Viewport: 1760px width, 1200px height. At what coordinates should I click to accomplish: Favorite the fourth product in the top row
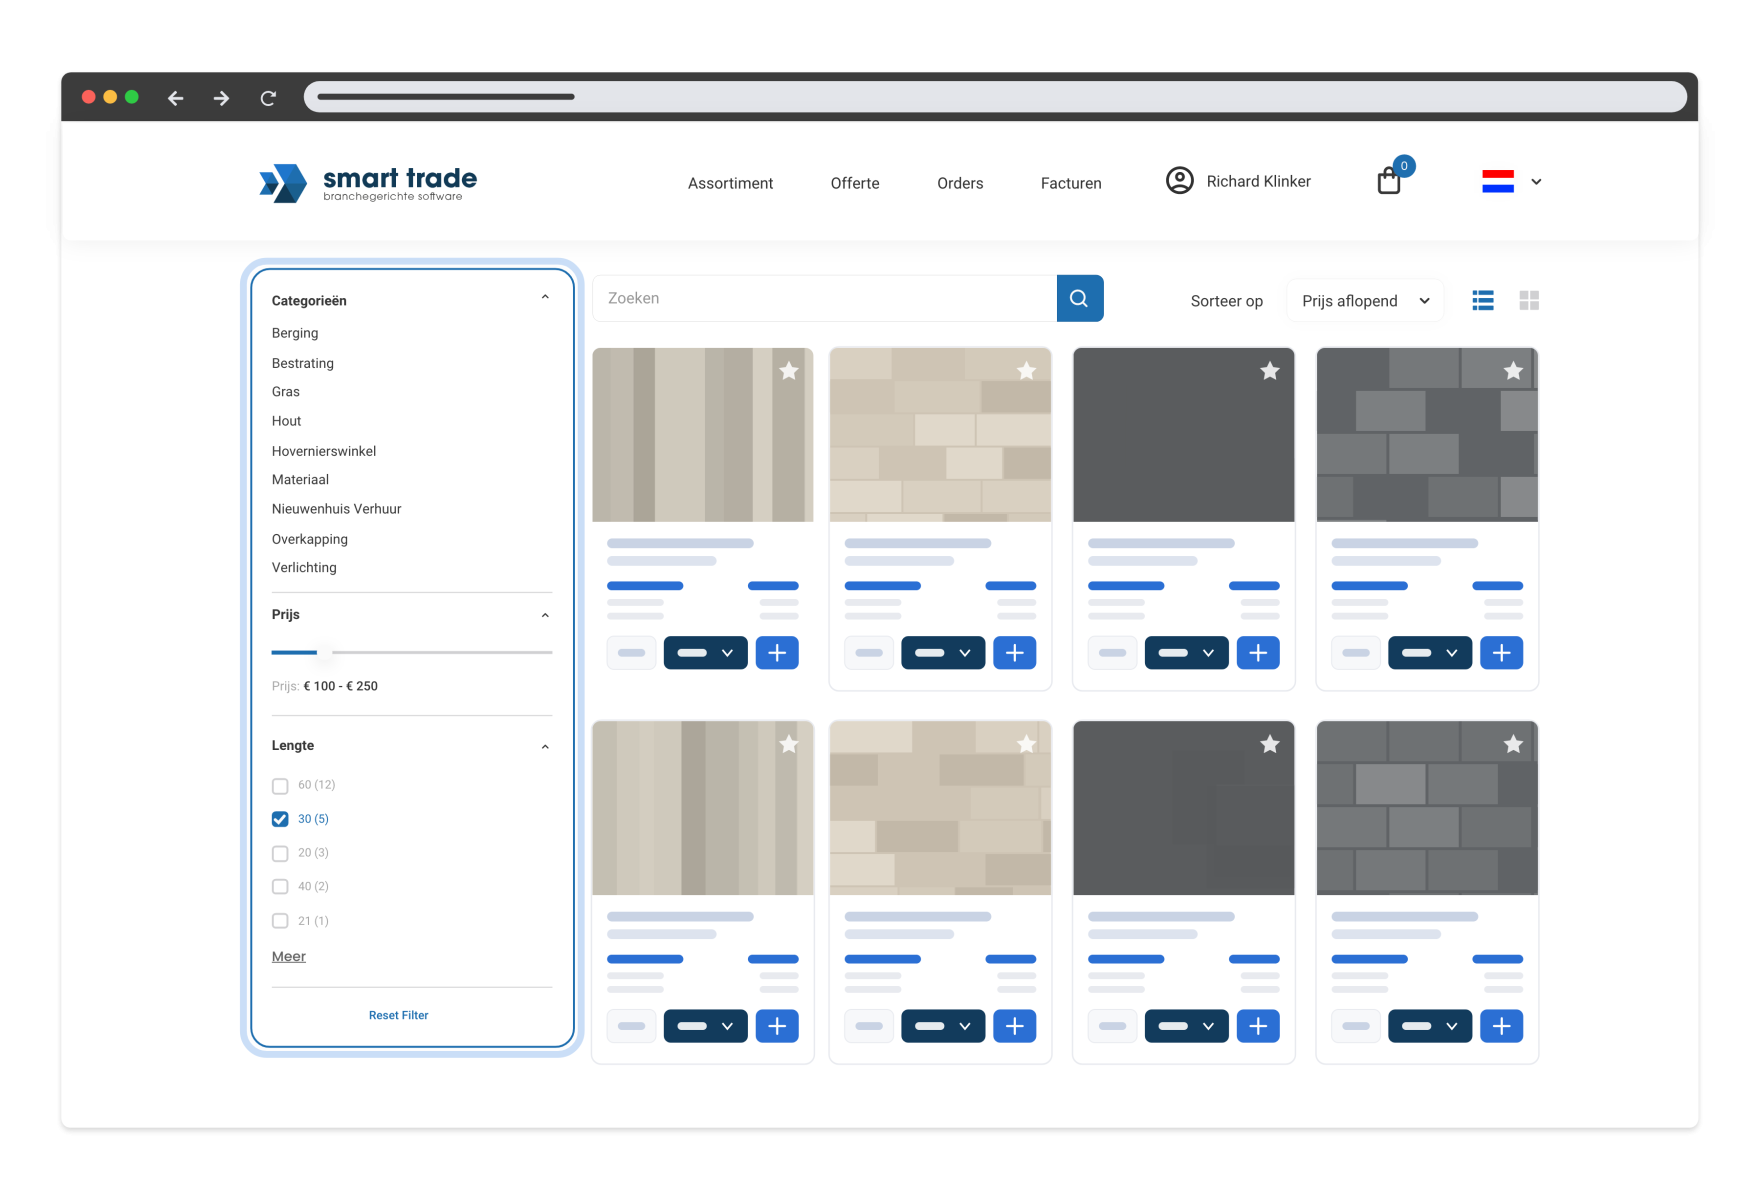pyautogui.click(x=1513, y=371)
